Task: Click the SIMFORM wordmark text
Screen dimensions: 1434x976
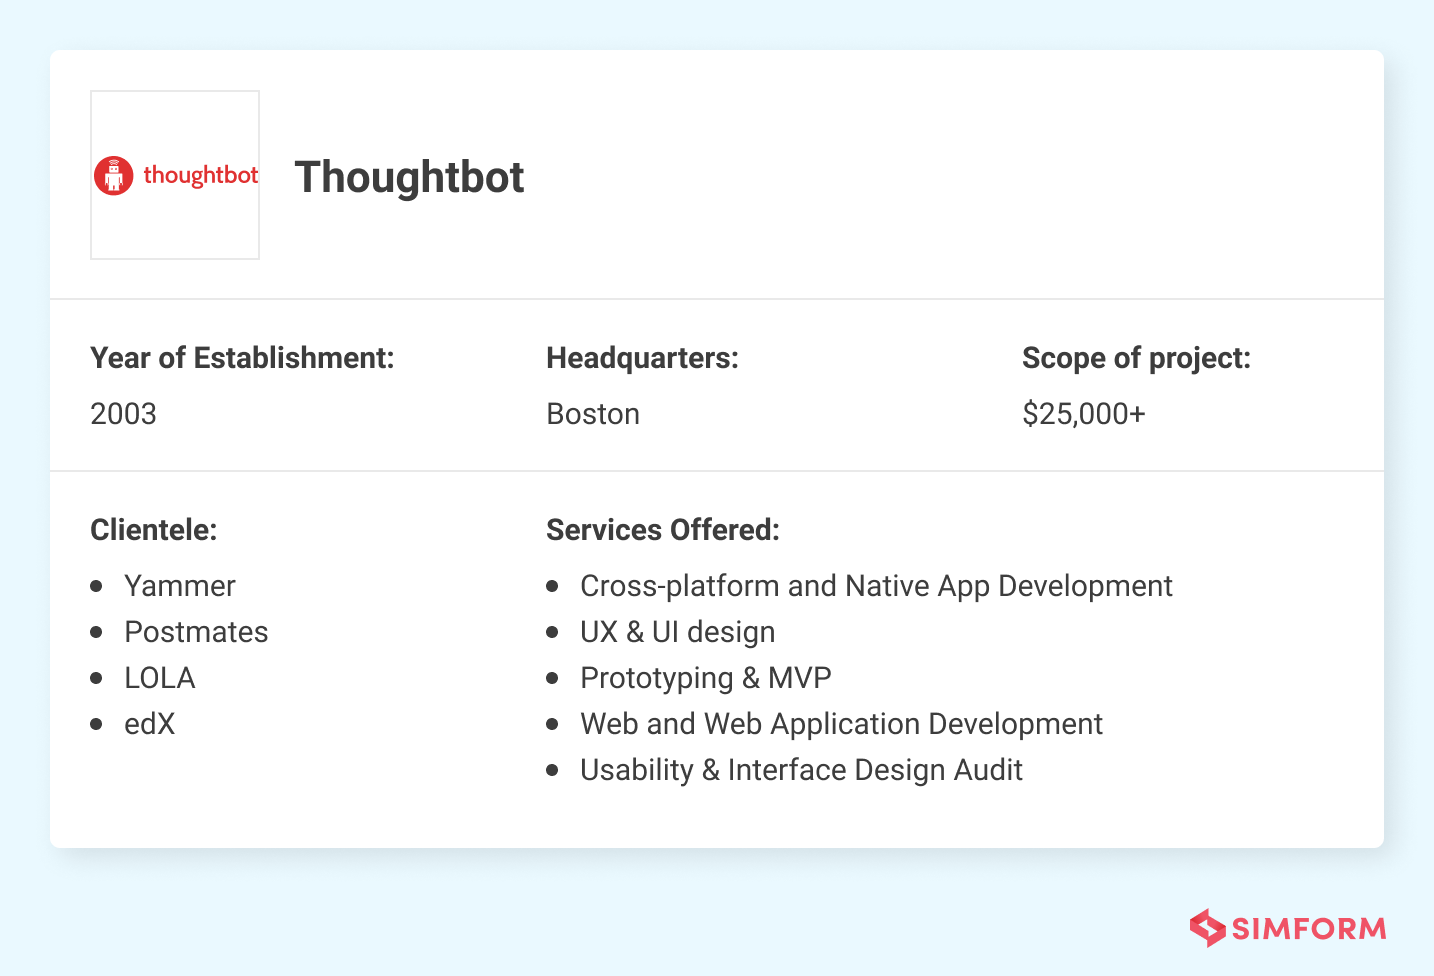Action: tap(1309, 929)
